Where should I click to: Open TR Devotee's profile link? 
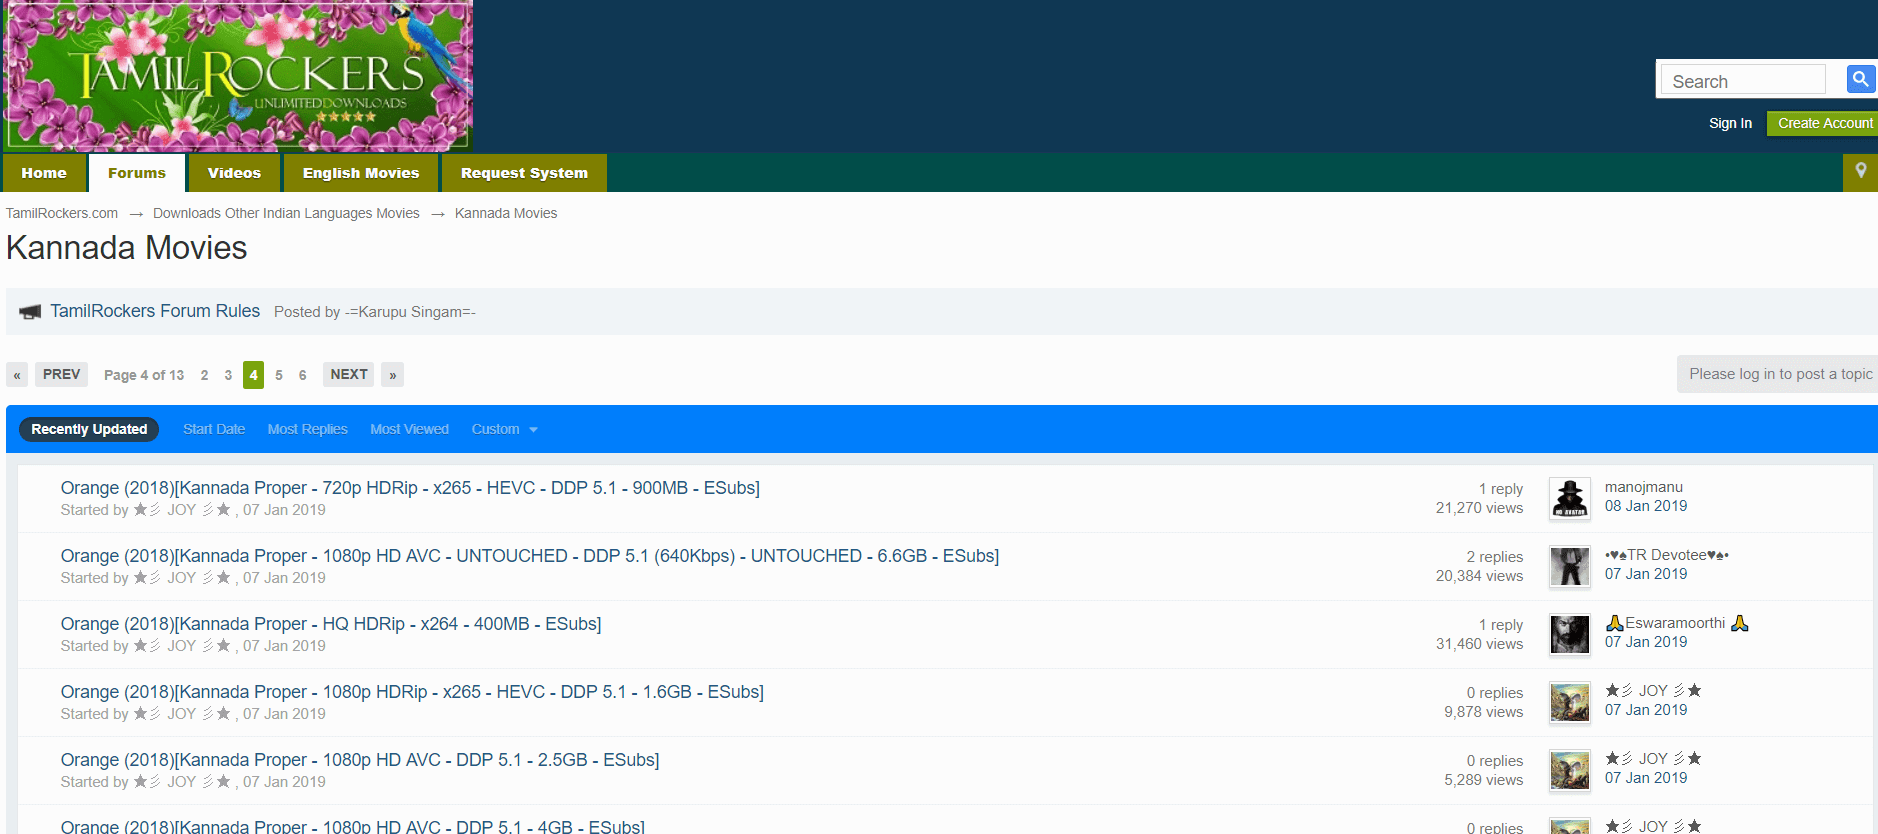tap(1667, 555)
